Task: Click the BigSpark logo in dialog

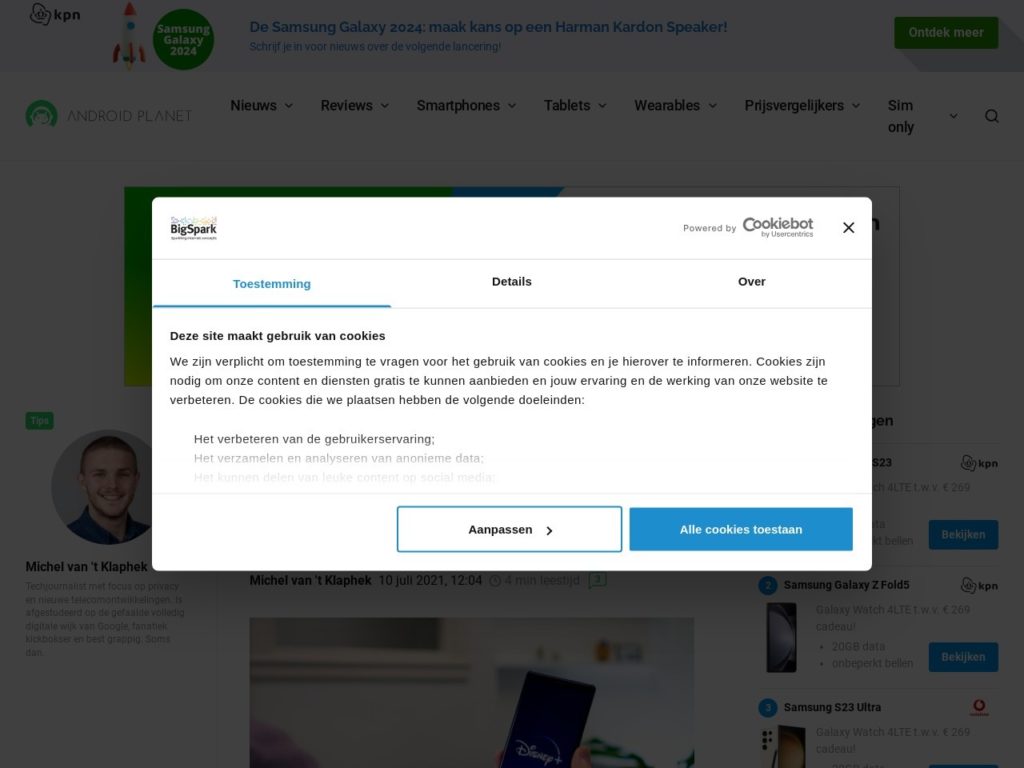Action: [193, 228]
